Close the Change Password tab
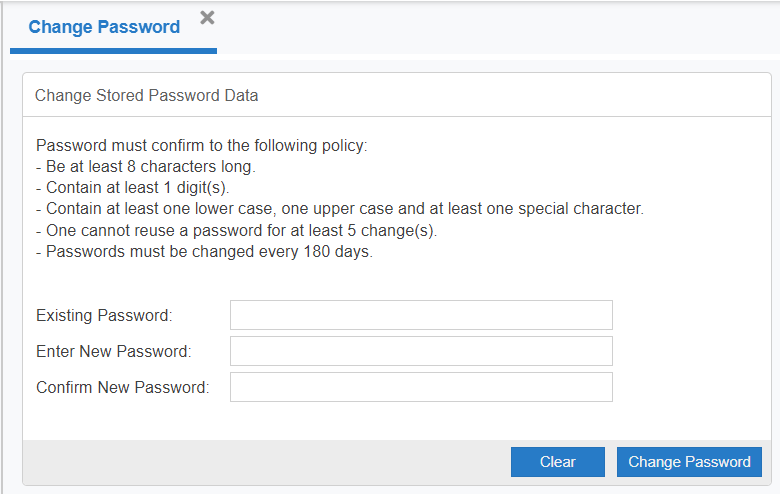Viewport: 780px width, 494px height. pos(207,17)
